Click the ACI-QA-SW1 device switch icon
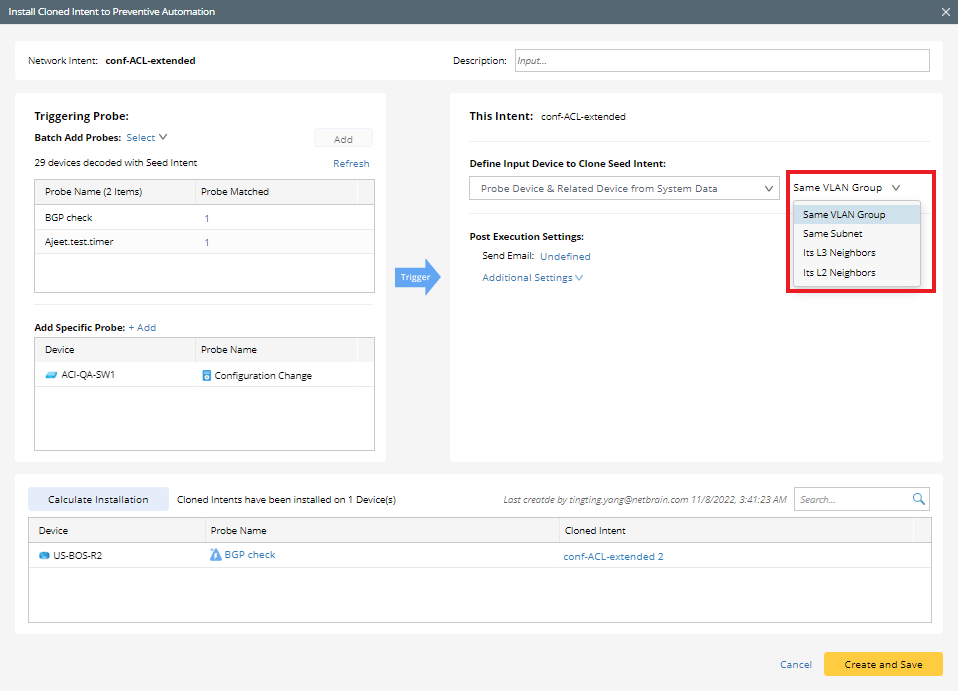 tap(52, 376)
